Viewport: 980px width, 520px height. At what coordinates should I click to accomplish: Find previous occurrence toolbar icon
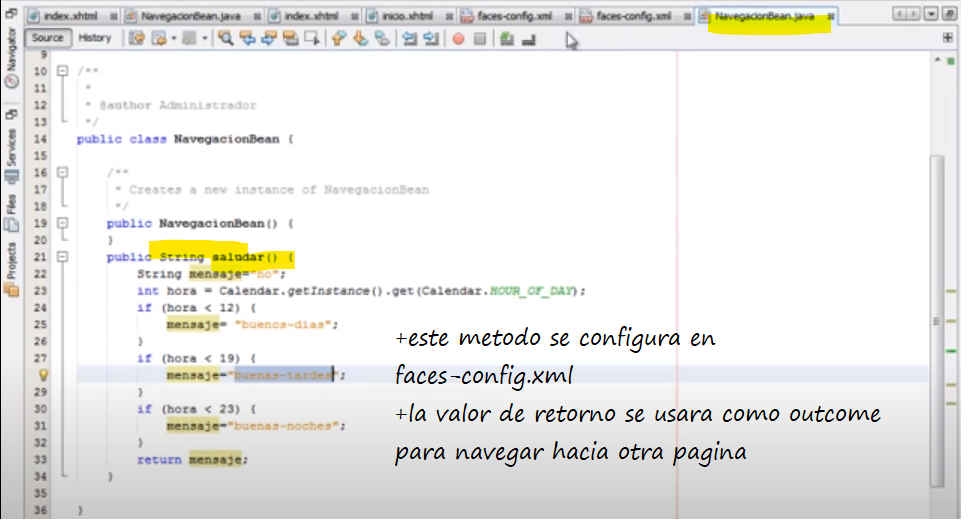point(248,39)
